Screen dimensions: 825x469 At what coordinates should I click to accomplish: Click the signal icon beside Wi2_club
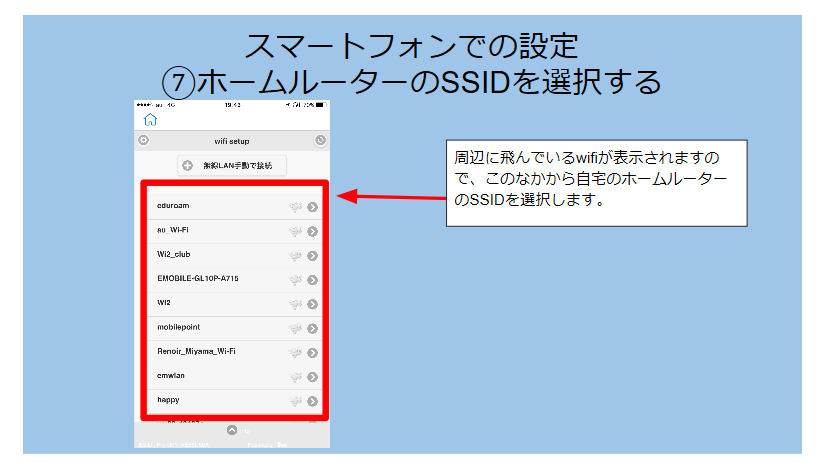pos(295,256)
